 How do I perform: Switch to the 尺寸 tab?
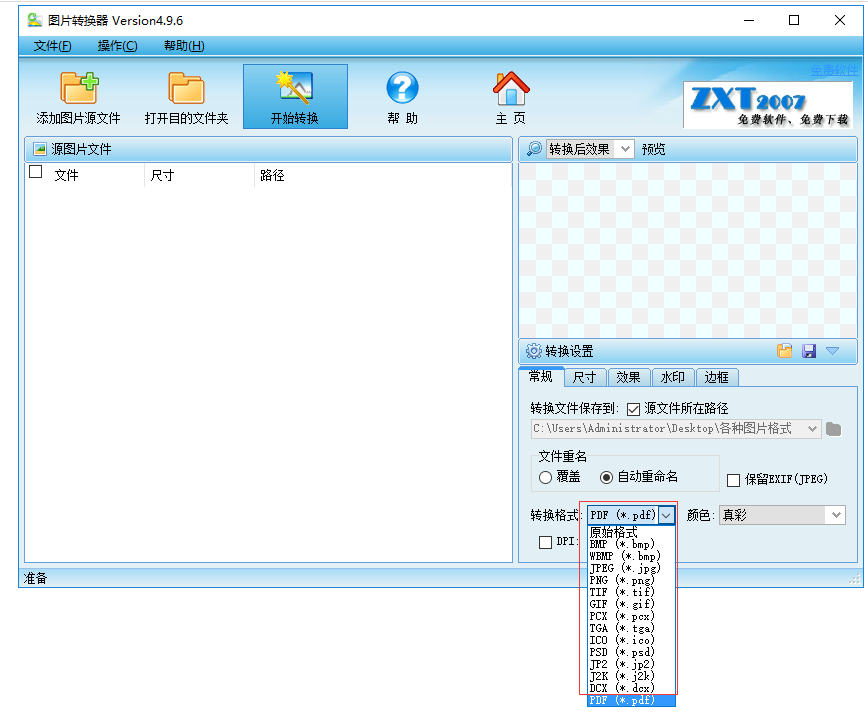[585, 377]
